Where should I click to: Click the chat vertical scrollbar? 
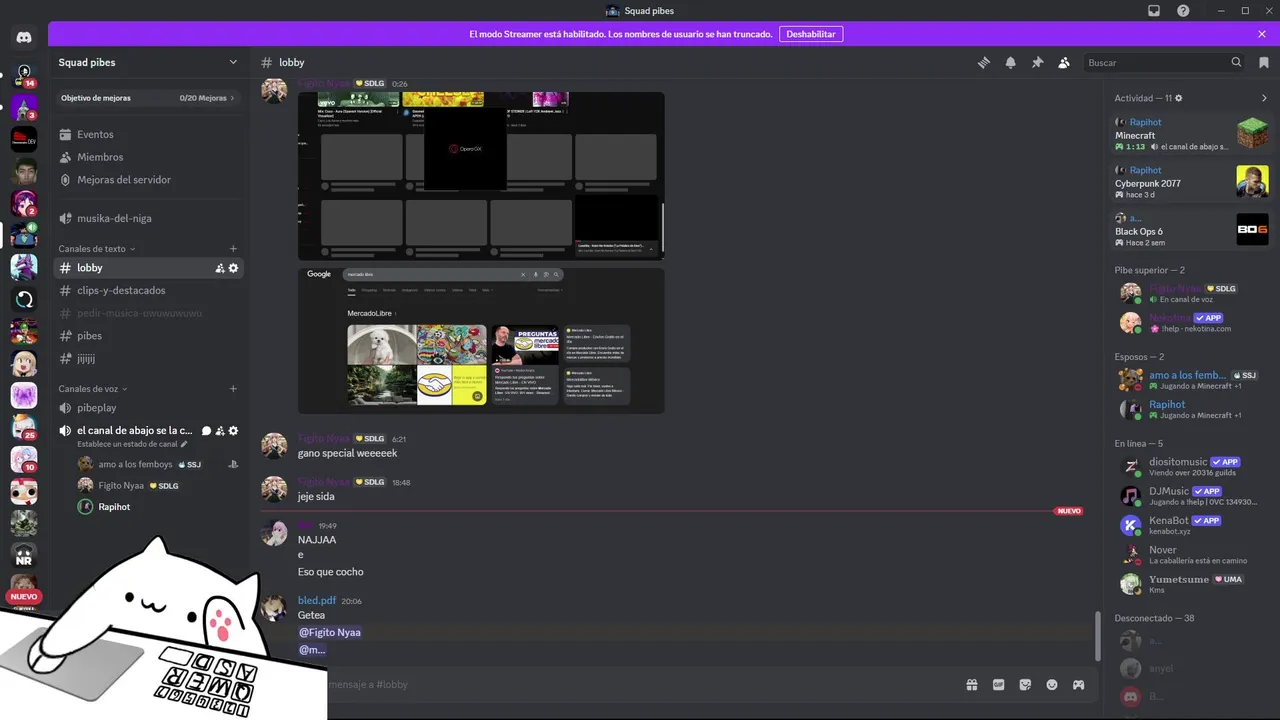pos(1097,636)
